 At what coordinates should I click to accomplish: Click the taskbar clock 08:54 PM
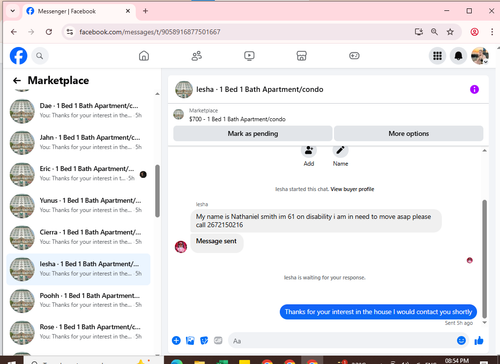[457, 361]
